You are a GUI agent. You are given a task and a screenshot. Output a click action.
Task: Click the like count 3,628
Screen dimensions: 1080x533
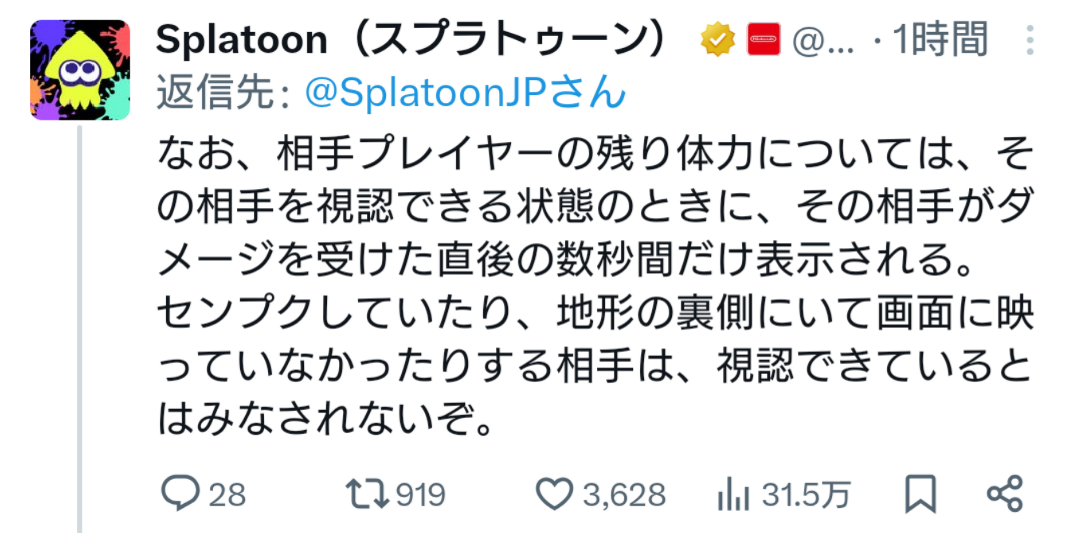(x=626, y=494)
